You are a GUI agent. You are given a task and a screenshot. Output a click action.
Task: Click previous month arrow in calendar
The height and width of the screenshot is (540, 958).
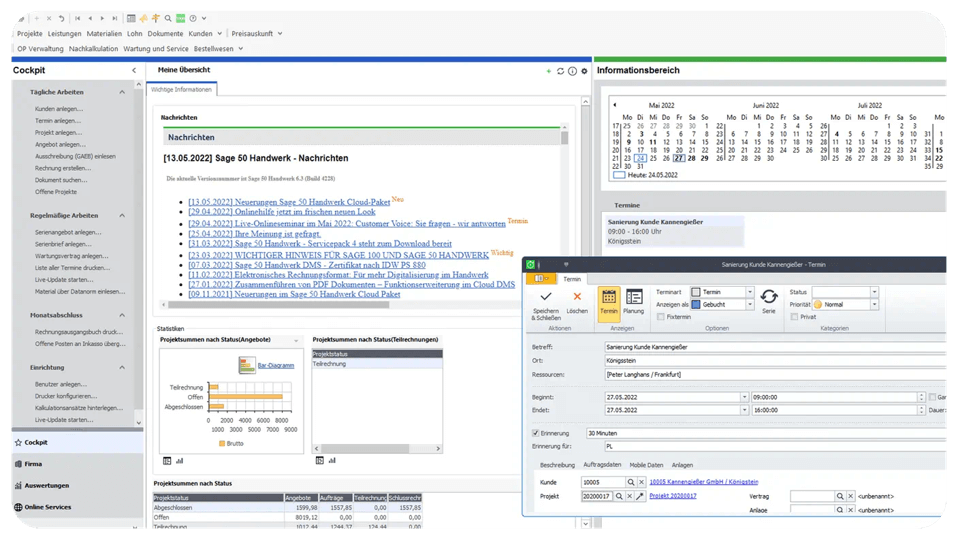click(x=615, y=105)
